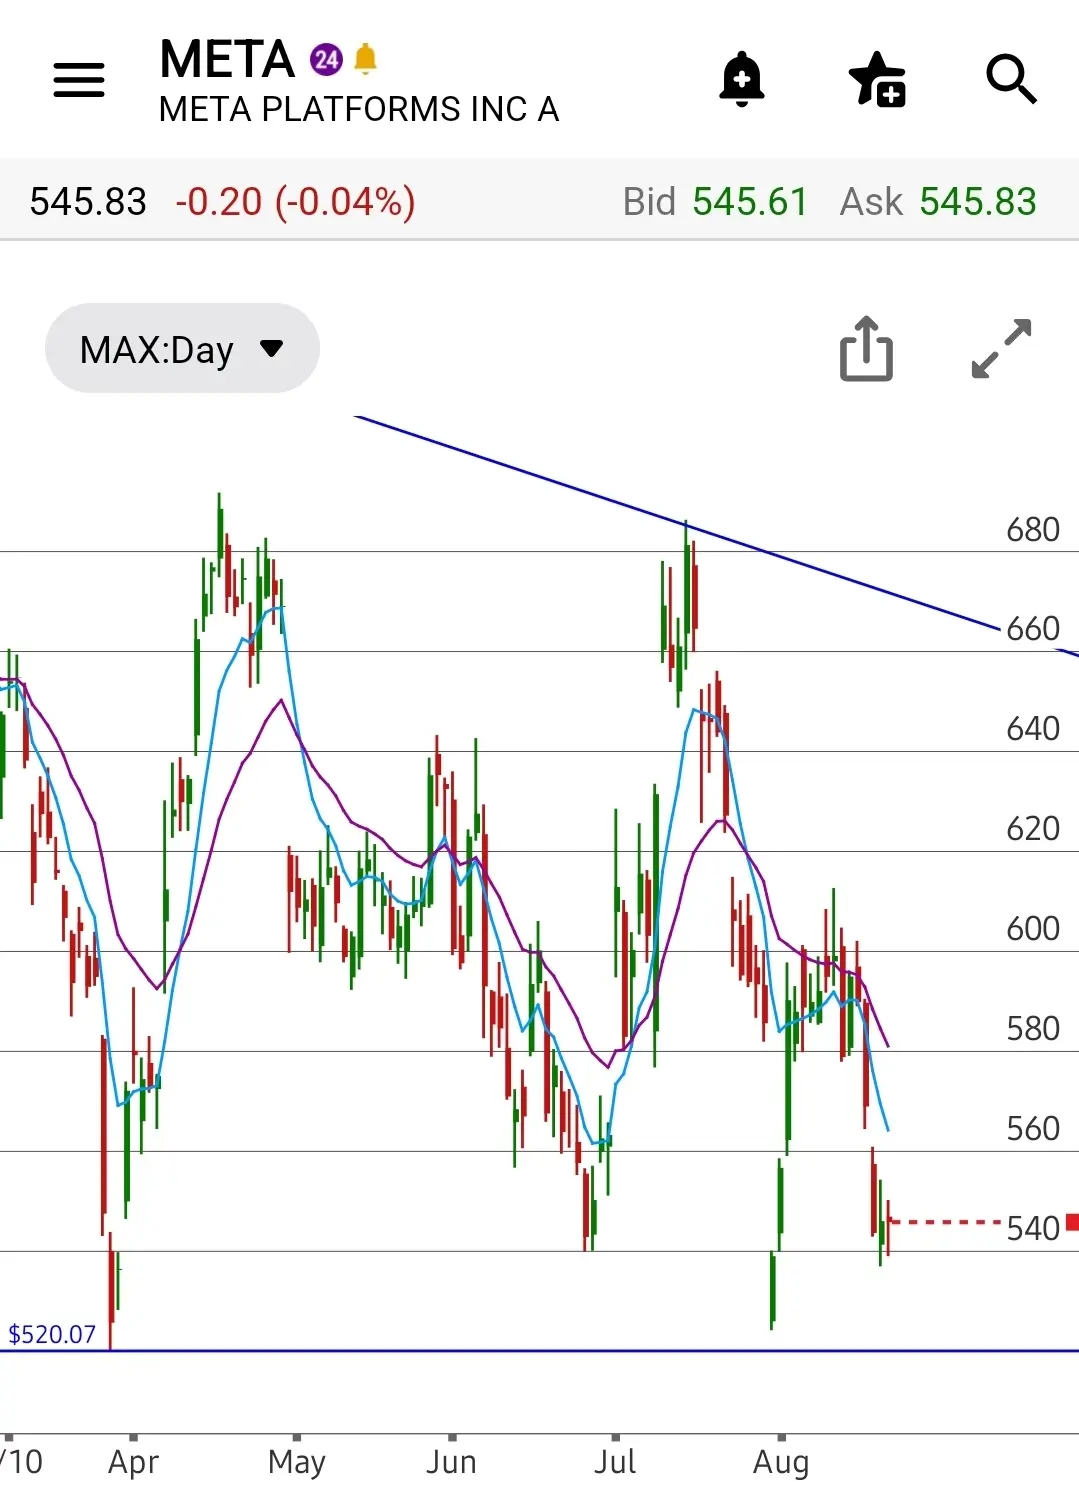
Task: Tap the last price 545.83
Action: (x=88, y=202)
